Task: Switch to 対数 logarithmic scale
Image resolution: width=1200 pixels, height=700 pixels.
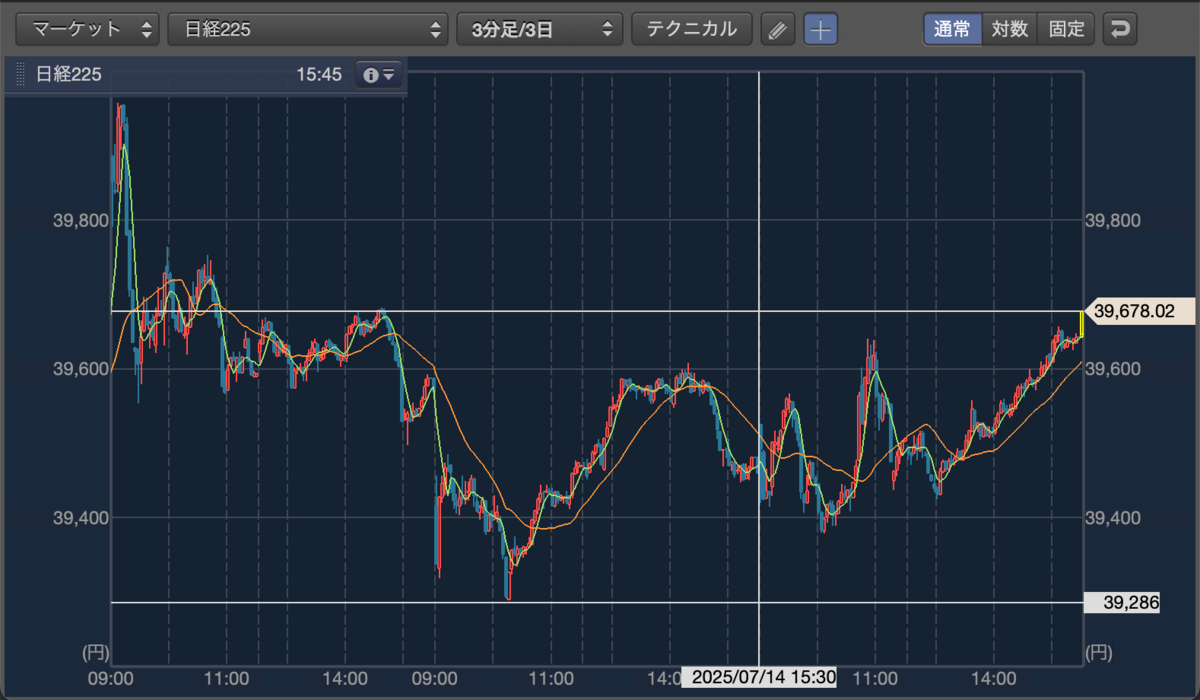Action: (x=1010, y=29)
